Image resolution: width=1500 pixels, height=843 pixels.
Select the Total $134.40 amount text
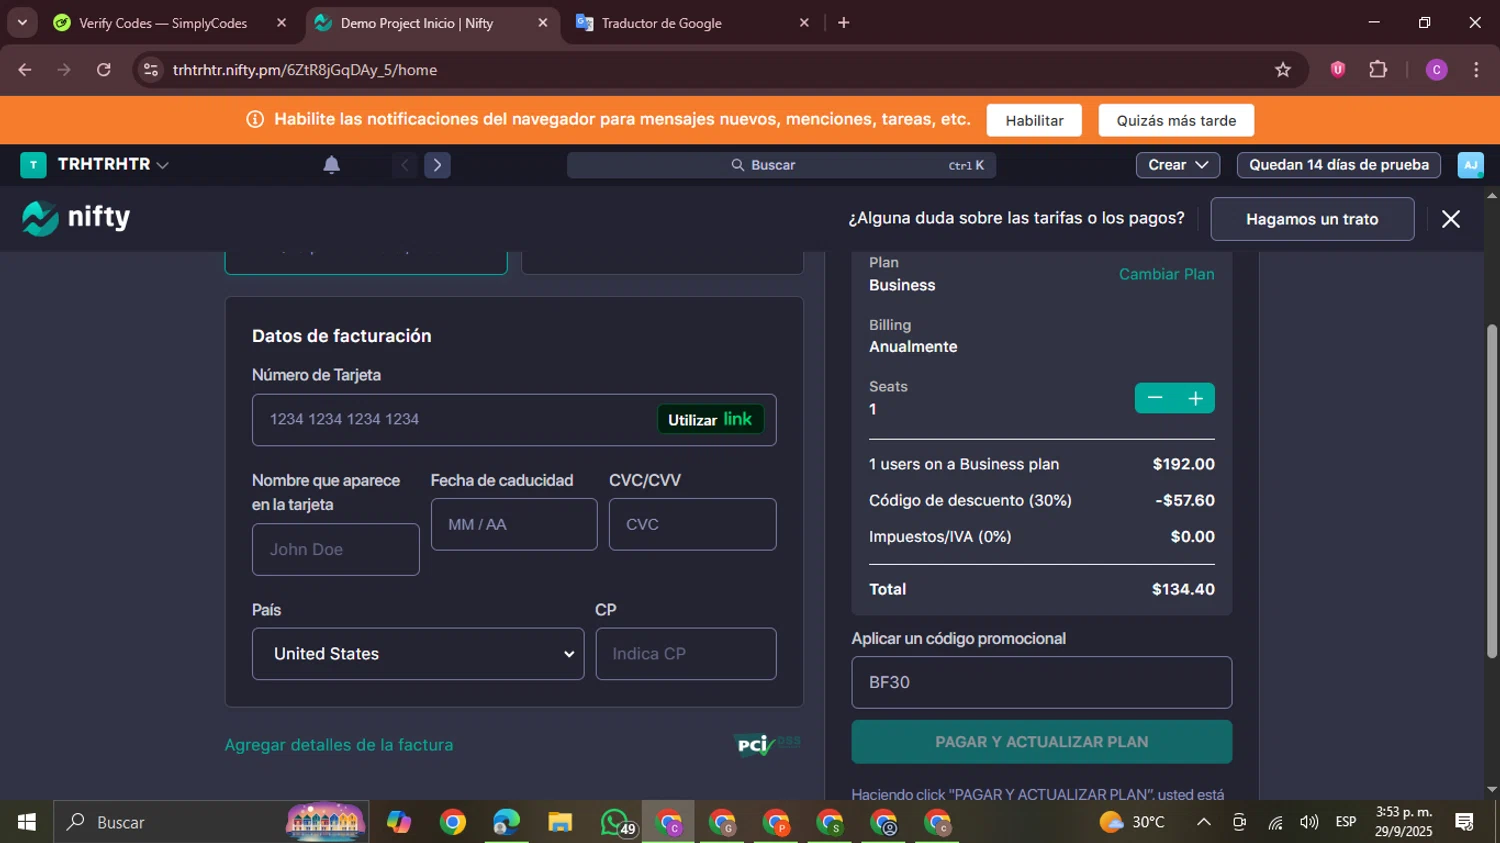pyautogui.click(x=1183, y=590)
